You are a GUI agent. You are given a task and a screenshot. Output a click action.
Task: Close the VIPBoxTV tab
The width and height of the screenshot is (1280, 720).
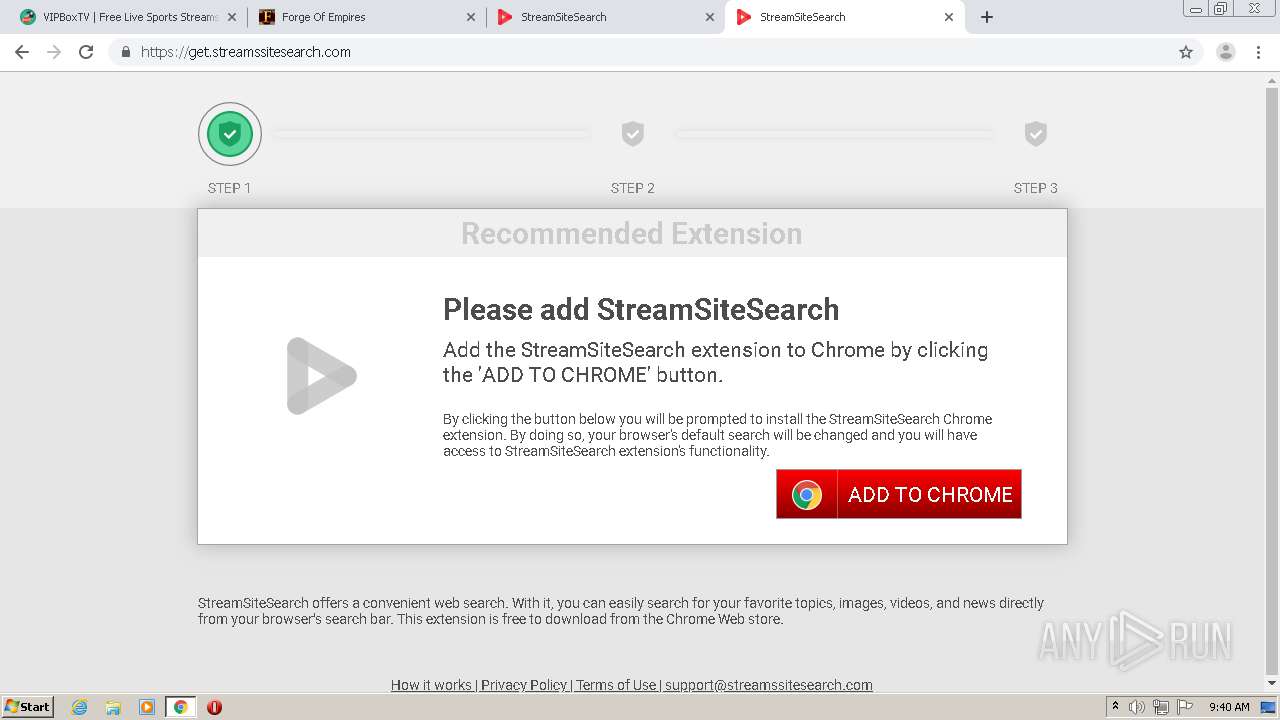point(232,17)
